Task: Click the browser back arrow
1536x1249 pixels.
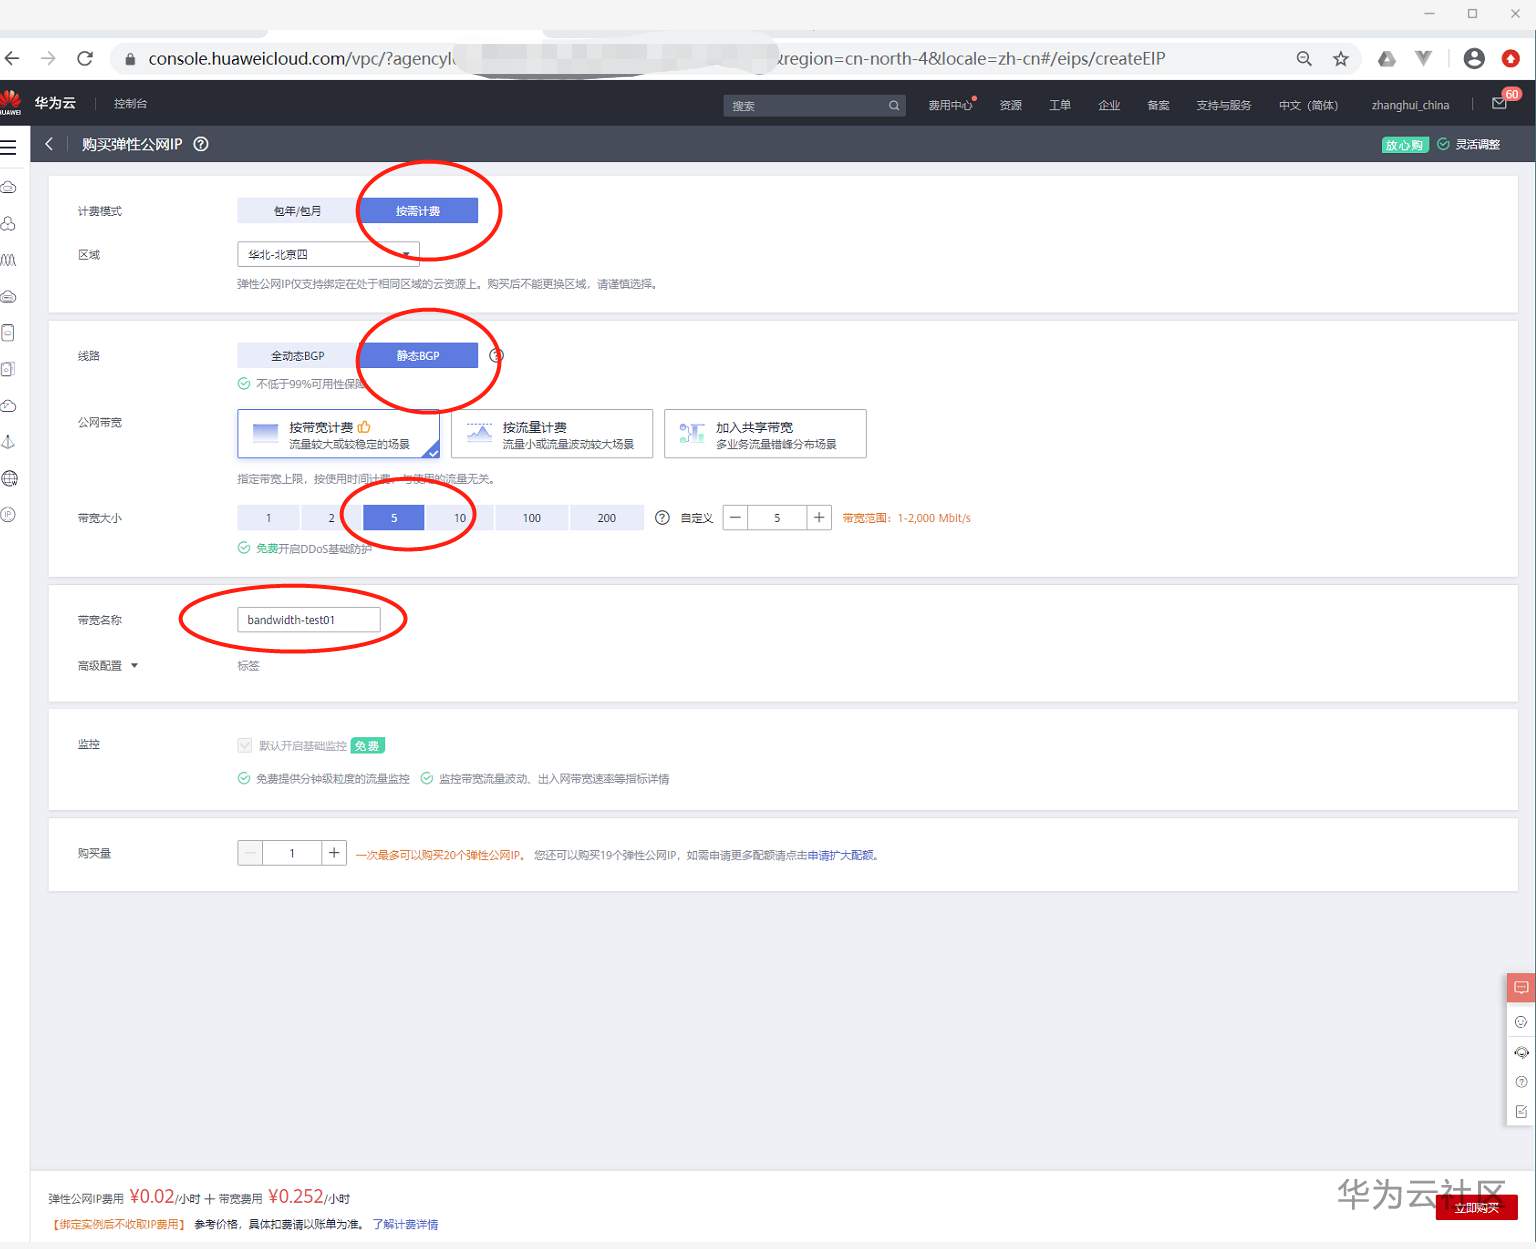Action: pyautogui.click(x=12, y=59)
